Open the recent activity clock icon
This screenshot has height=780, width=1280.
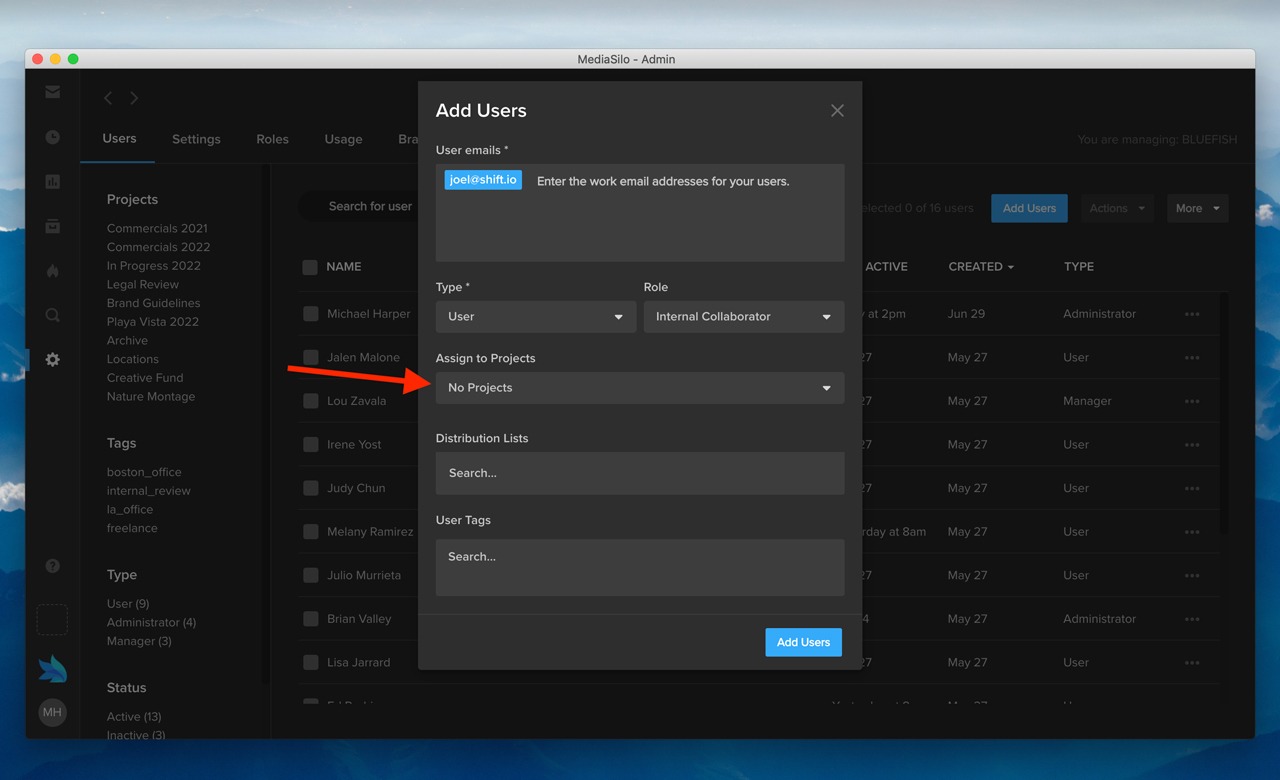pyautogui.click(x=52, y=137)
